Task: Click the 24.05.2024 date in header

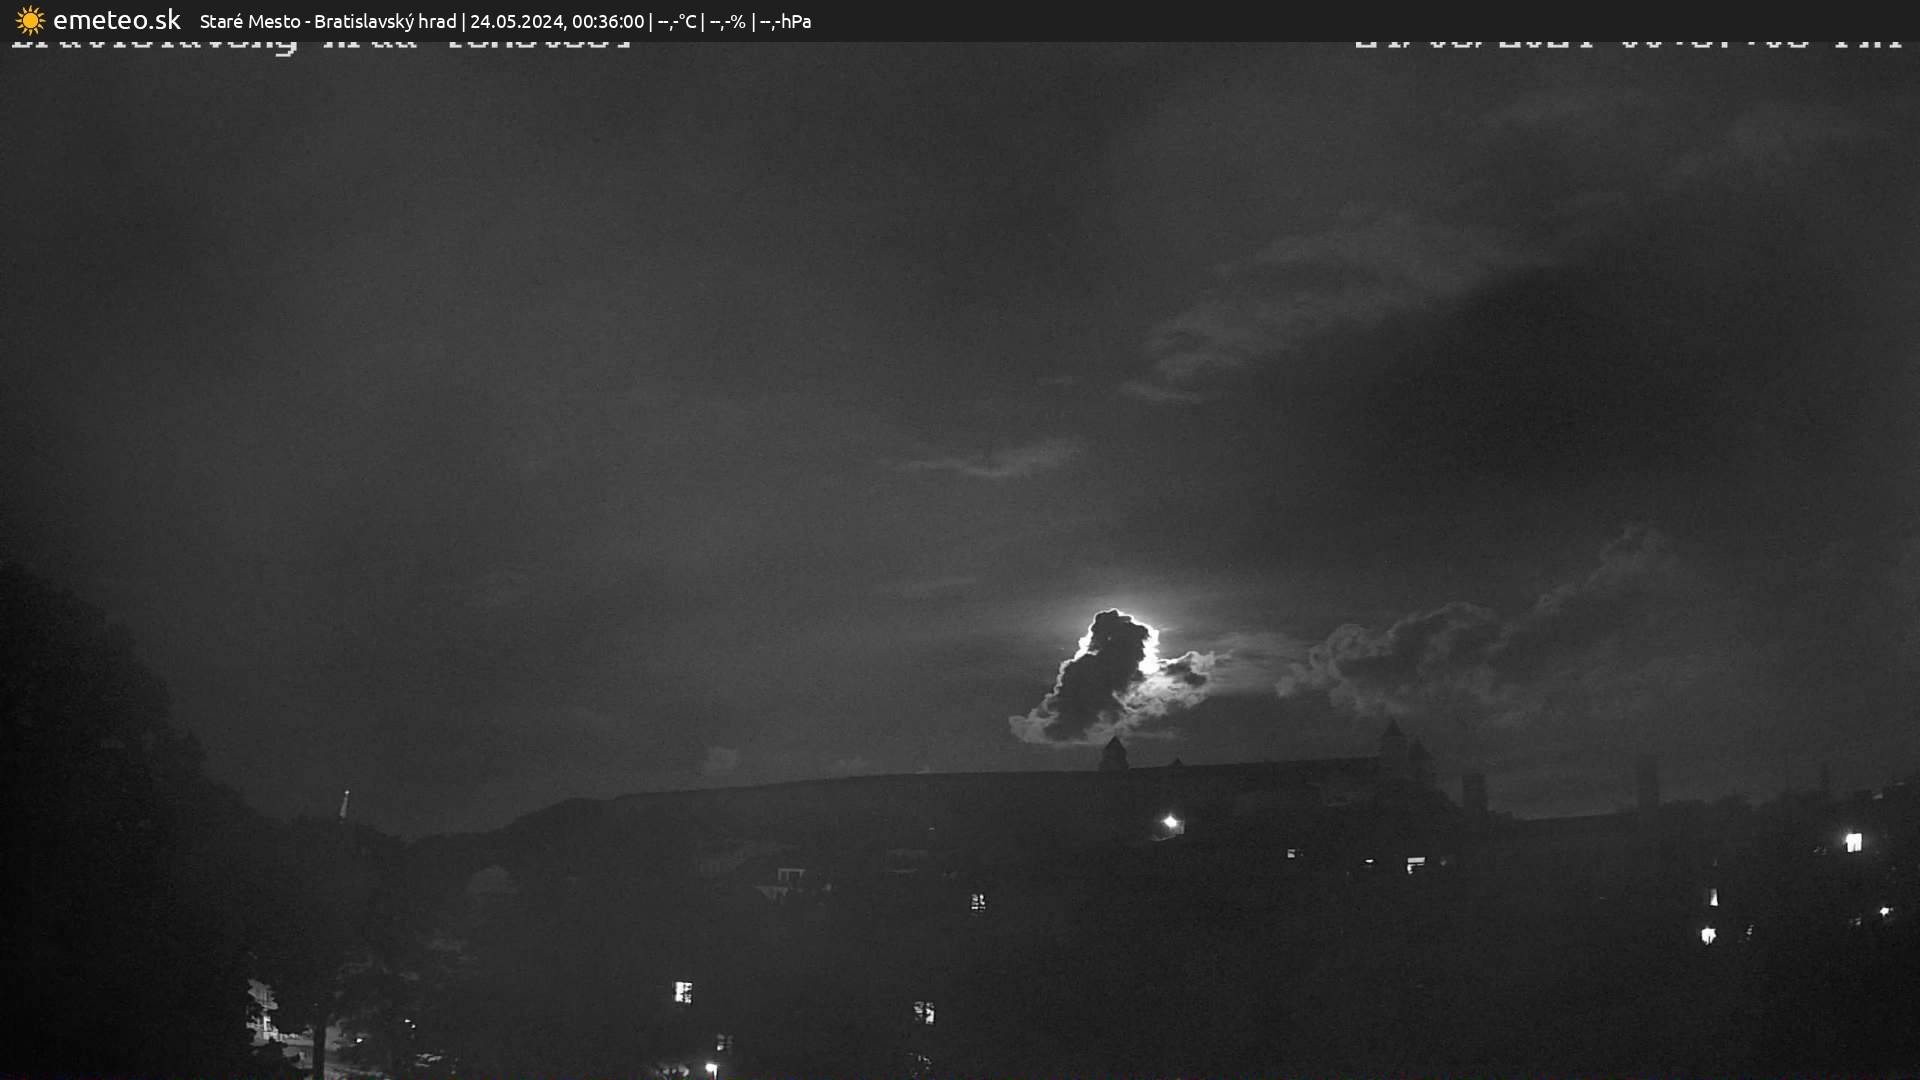Action: 516,21
